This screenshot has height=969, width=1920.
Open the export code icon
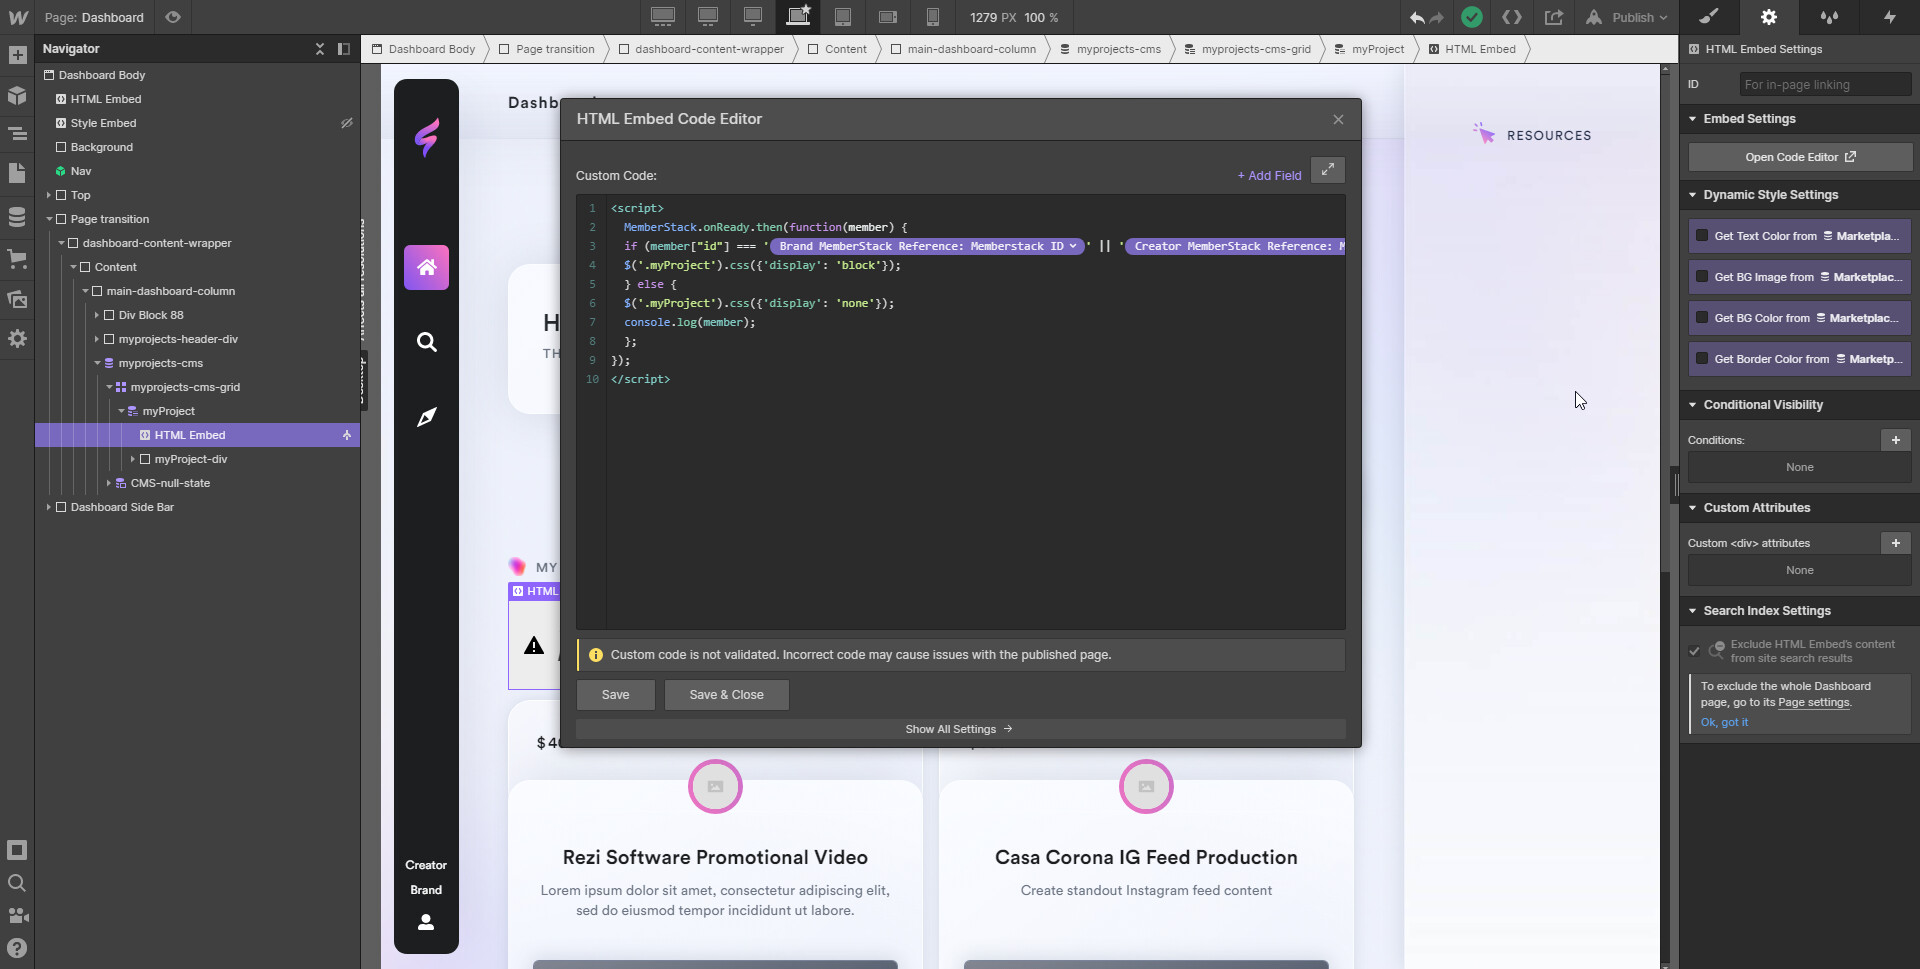pos(1512,17)
